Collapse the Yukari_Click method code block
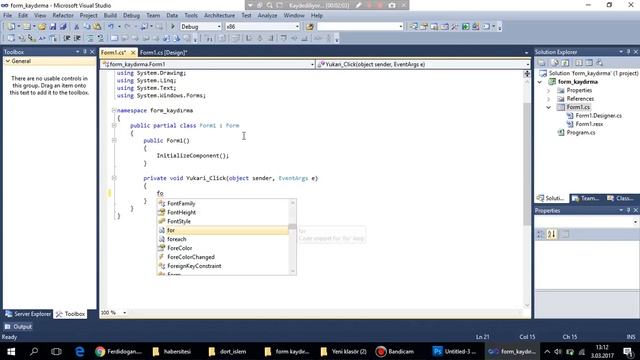This screenshot has height=360, width=640. coord(114,178)
